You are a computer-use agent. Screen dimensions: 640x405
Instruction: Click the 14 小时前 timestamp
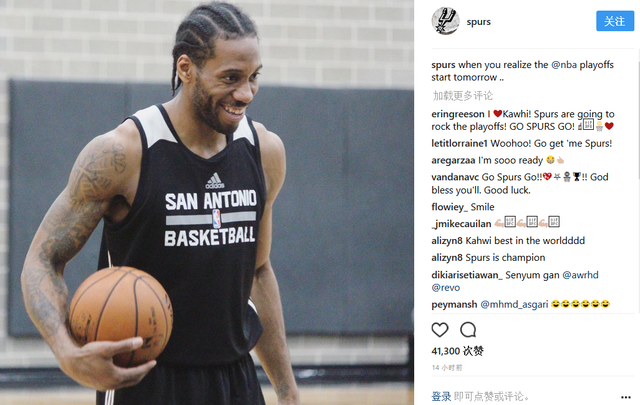point(447,367)
